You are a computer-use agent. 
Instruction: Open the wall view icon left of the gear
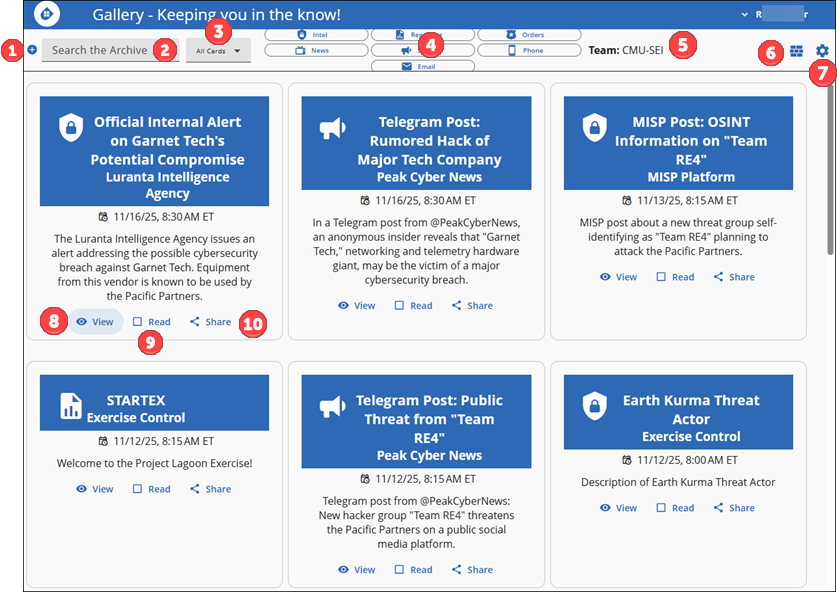click(796, 51)
